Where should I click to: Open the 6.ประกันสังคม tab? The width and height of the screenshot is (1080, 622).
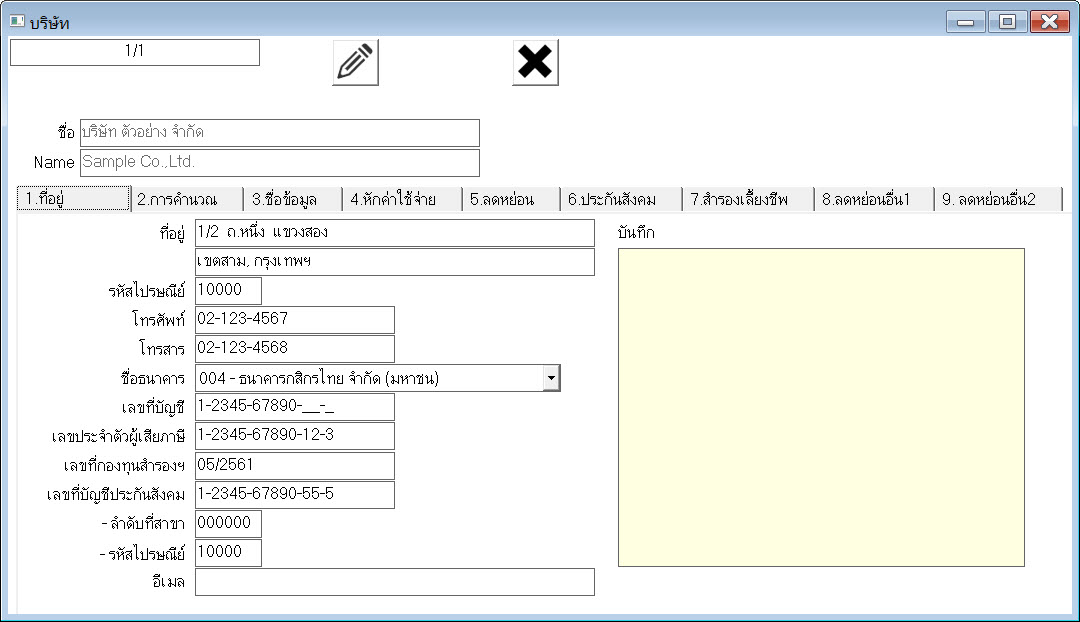[620, 199]
